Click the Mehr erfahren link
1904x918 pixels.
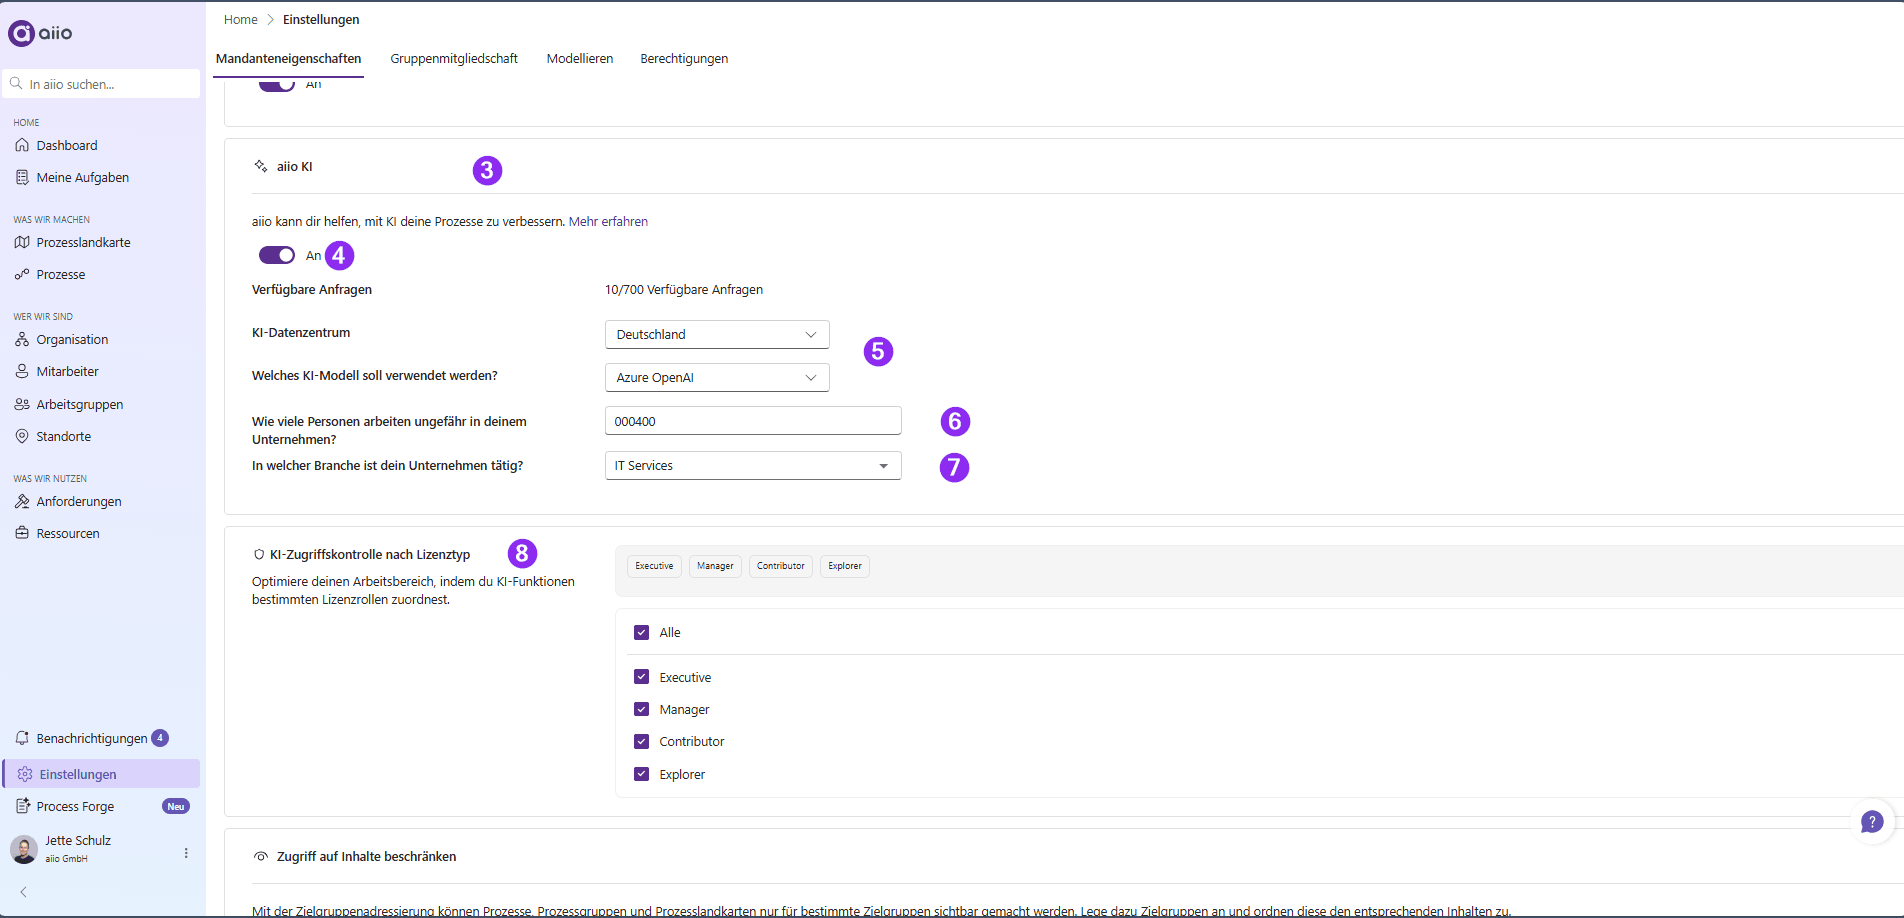pos(608,222)
